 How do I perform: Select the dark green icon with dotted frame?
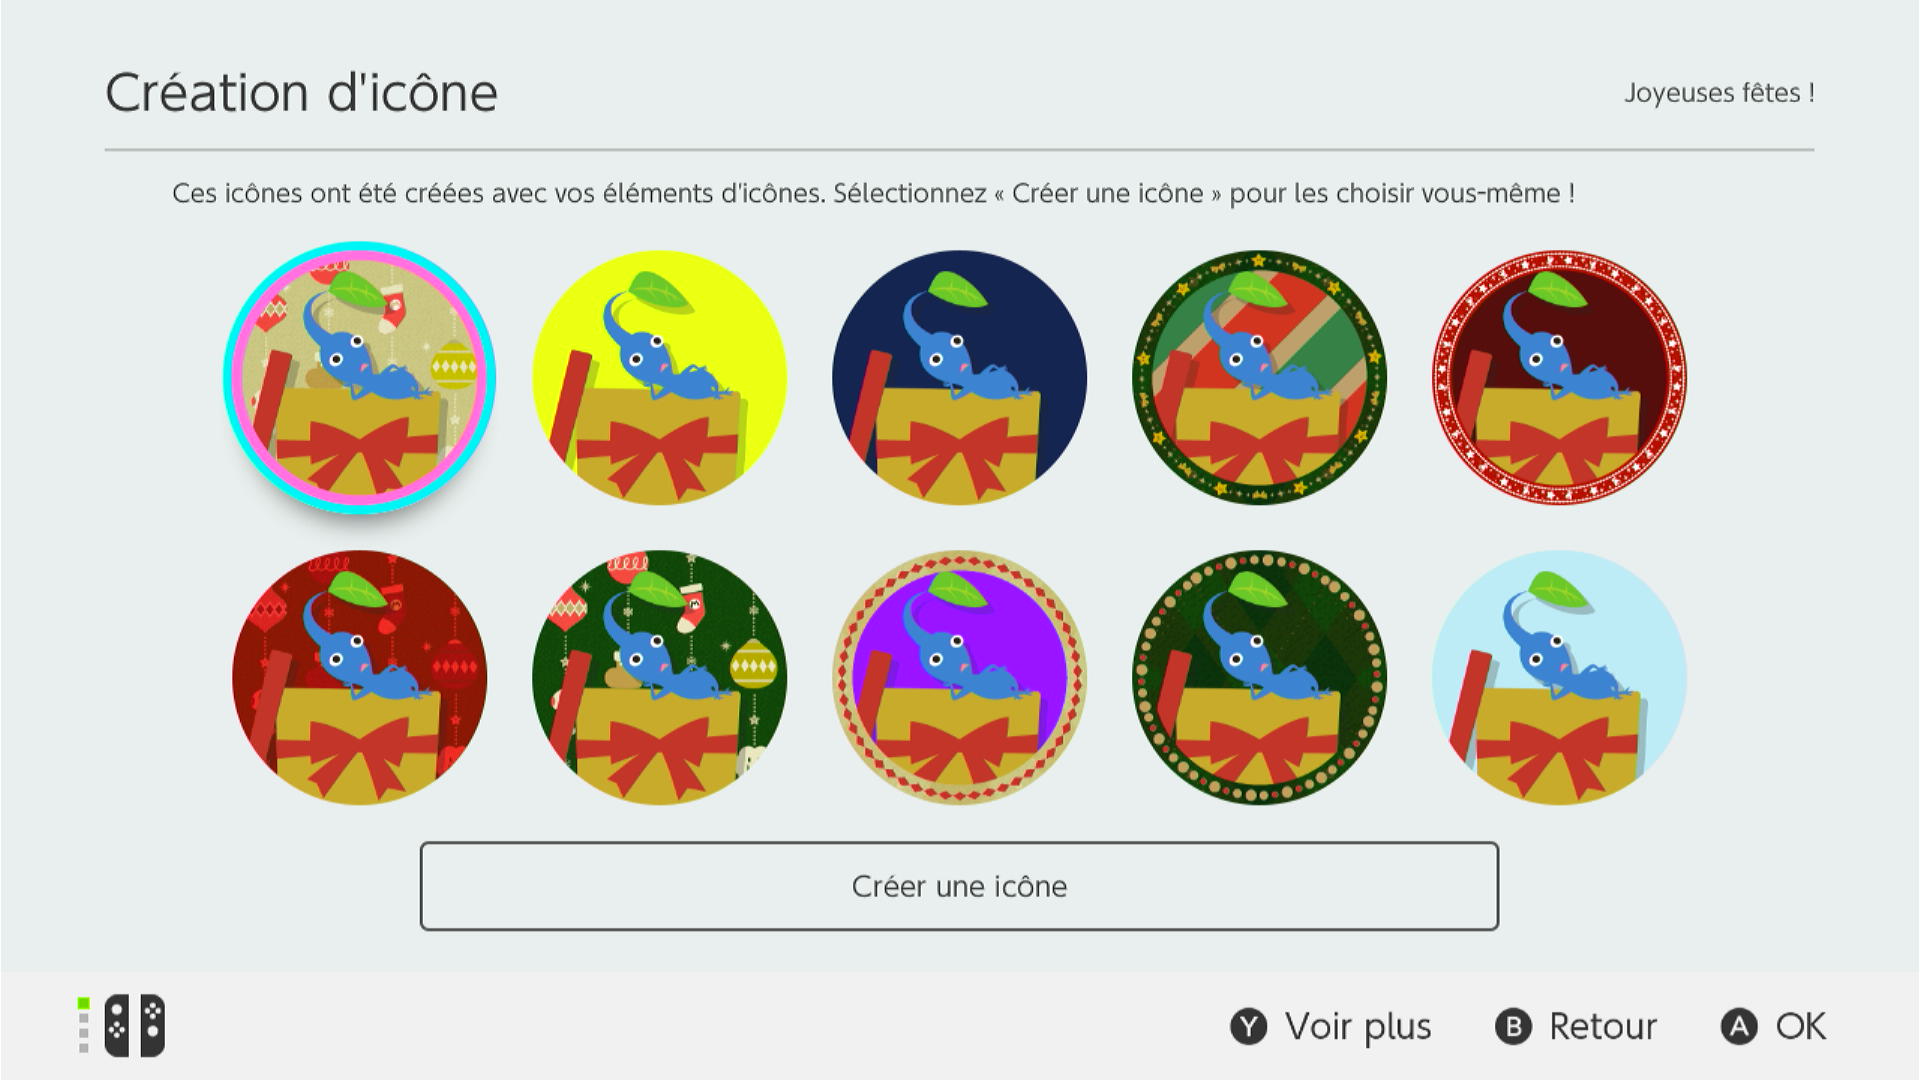(x=1259, y=678)
